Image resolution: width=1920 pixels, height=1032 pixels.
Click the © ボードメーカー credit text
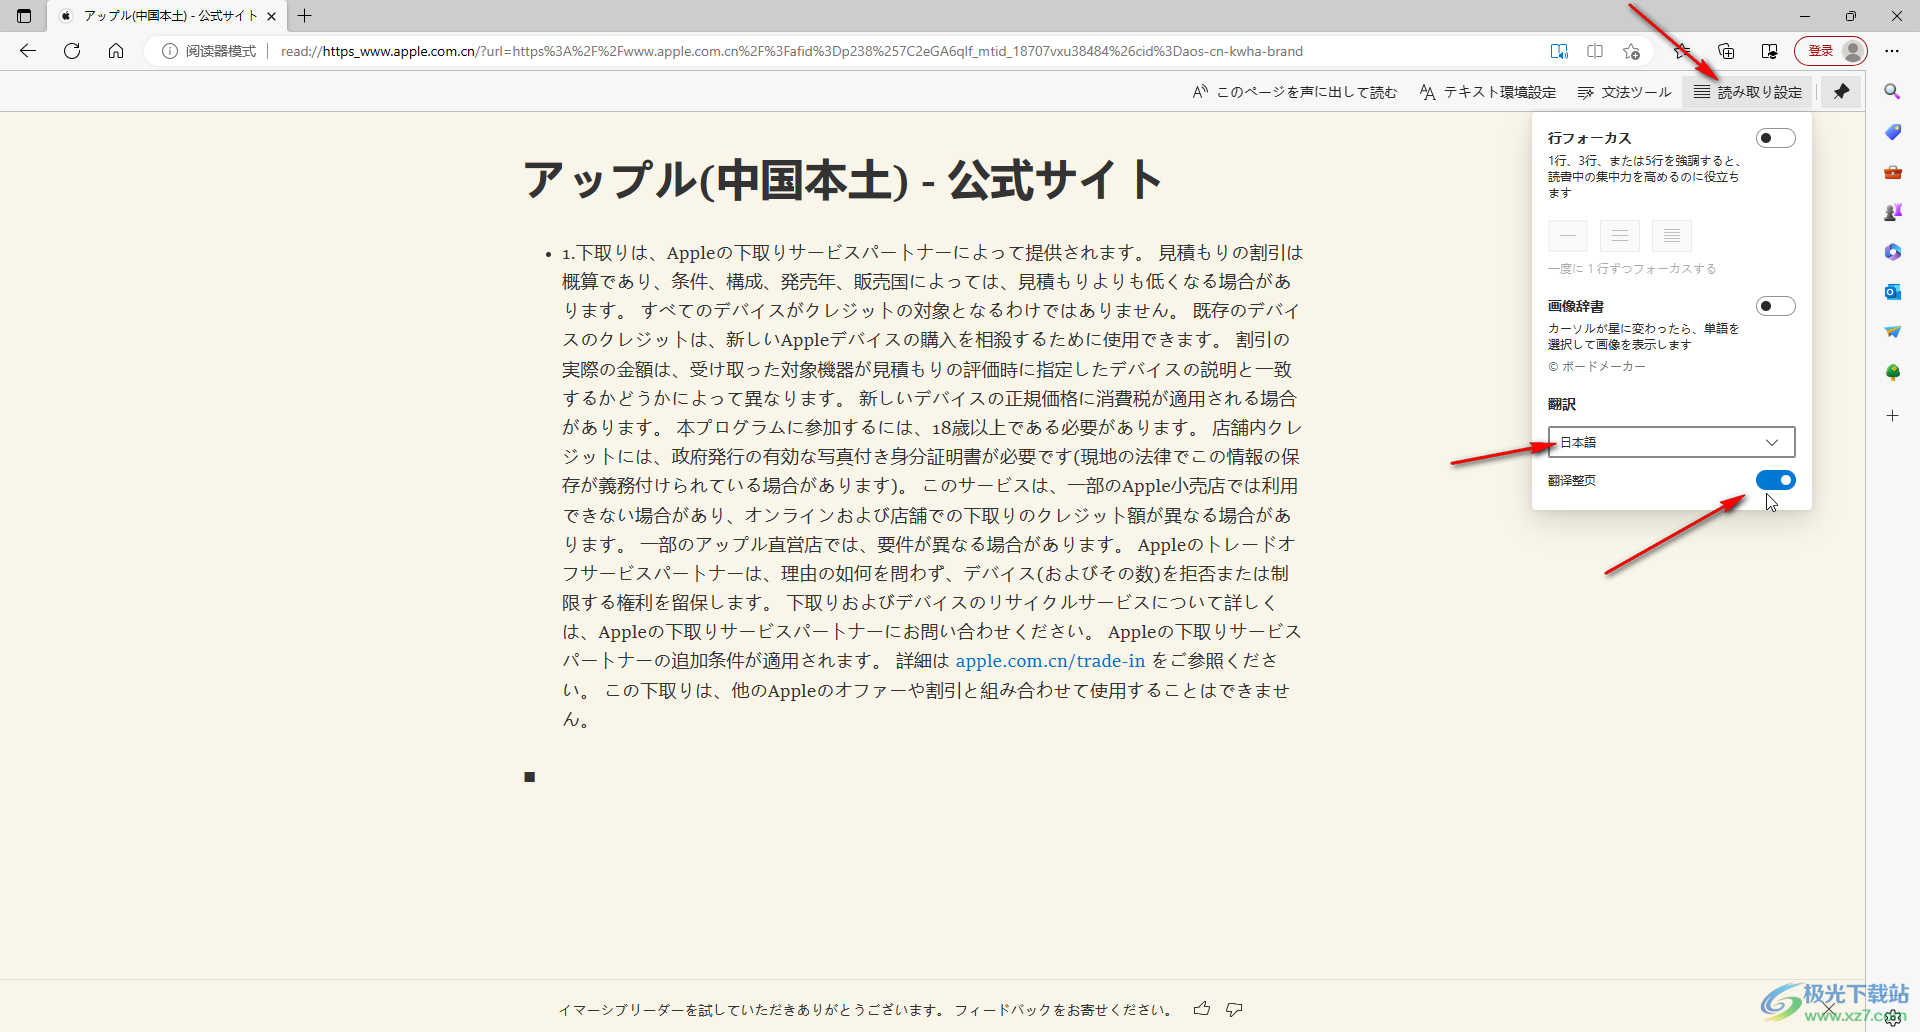point(1596,367)
